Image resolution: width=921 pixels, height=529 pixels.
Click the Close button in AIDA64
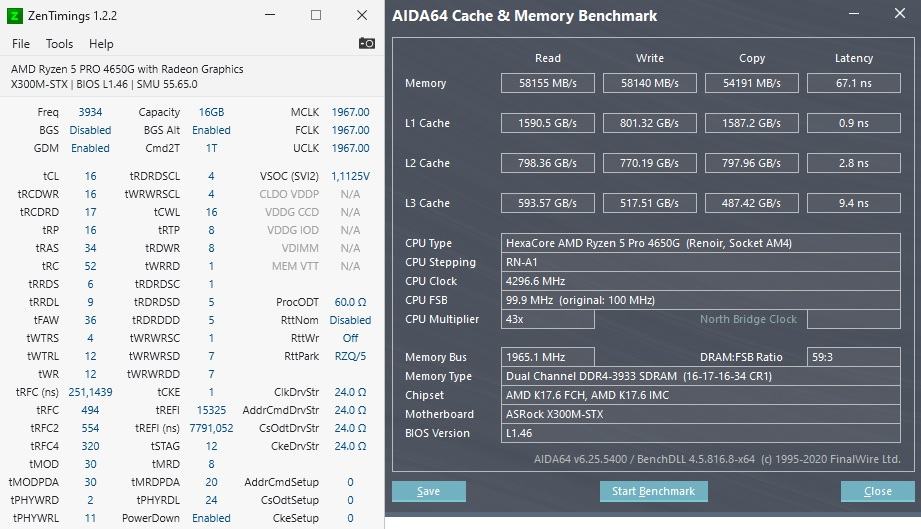tap(878, 491)
